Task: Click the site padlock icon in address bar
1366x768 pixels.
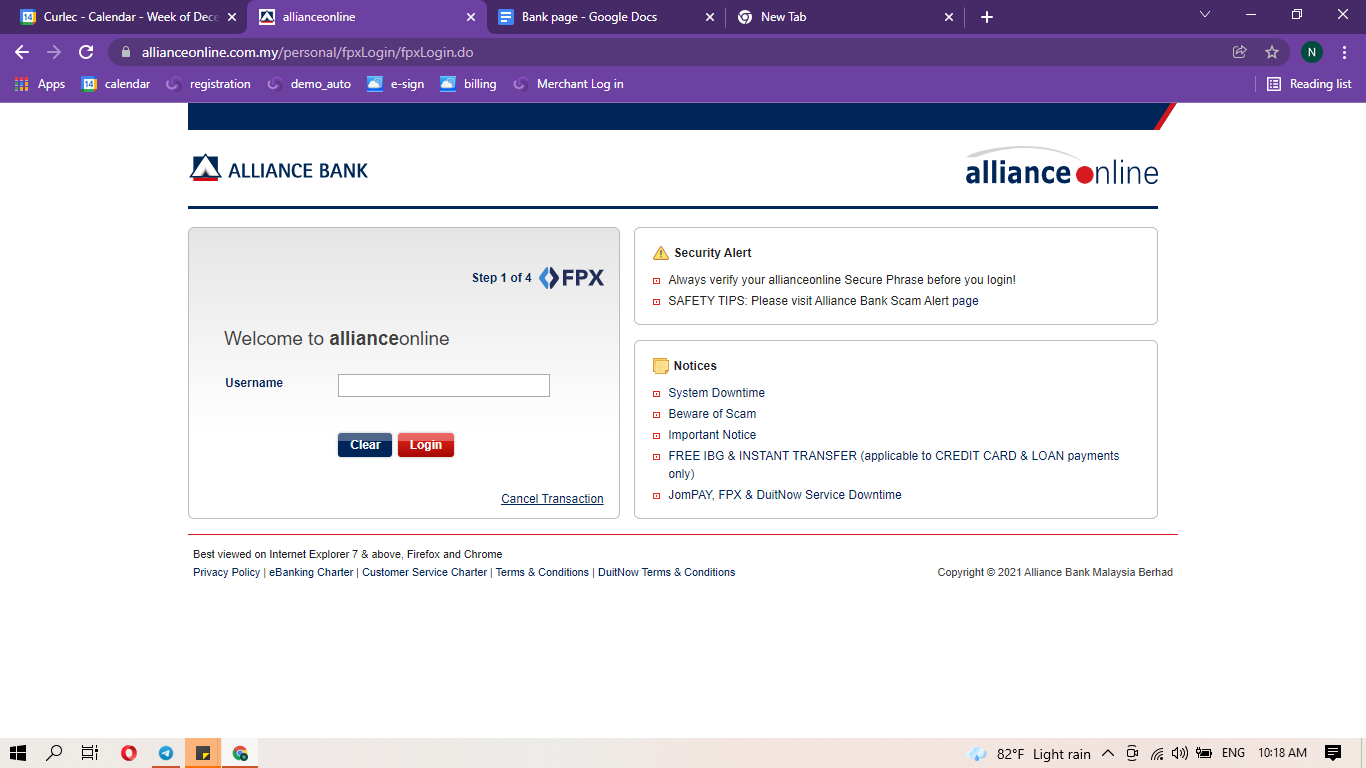Action: tap(125, 52)
